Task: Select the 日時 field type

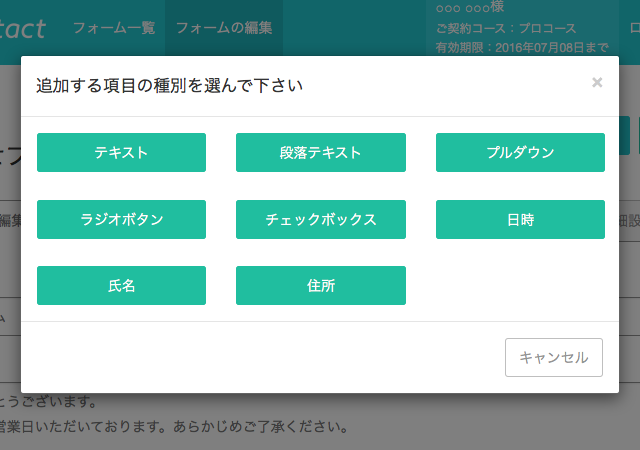Action: tap(520, 219)
